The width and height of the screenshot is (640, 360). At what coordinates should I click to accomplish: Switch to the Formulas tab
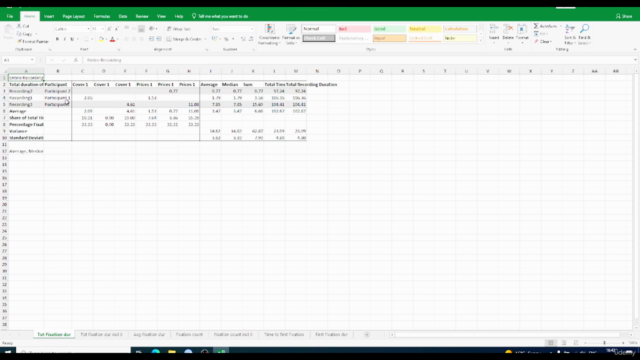(x=102, y=16)
